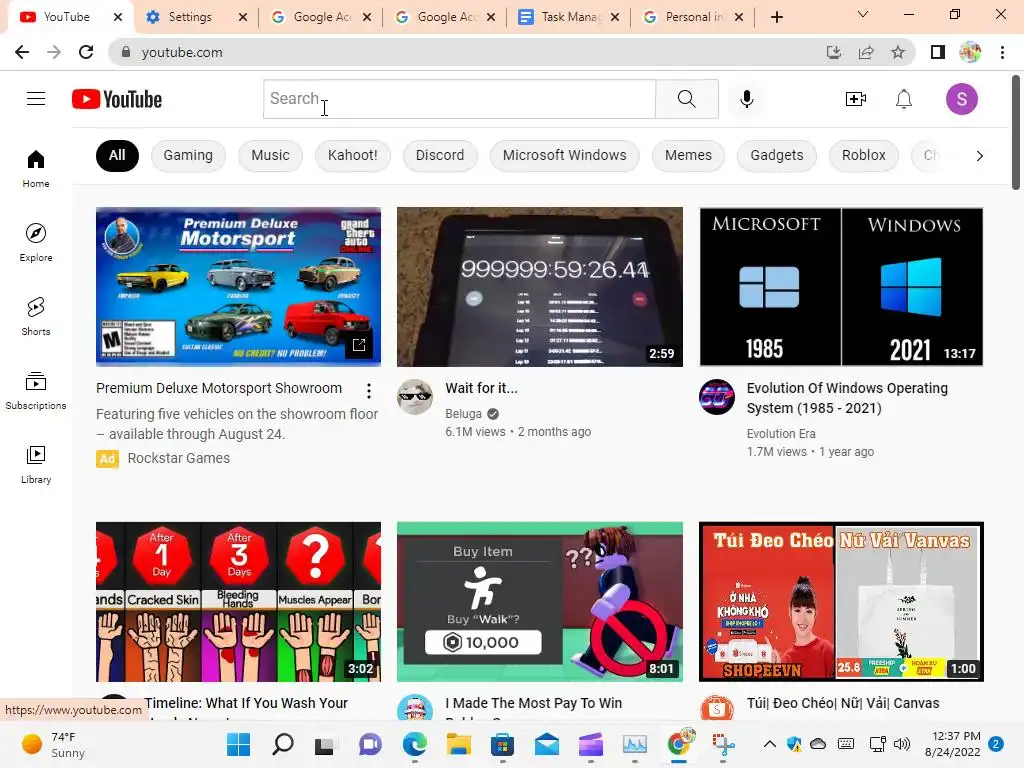
Task: Open the hand washing timeline thumbnail
Action: click(238, 601)
